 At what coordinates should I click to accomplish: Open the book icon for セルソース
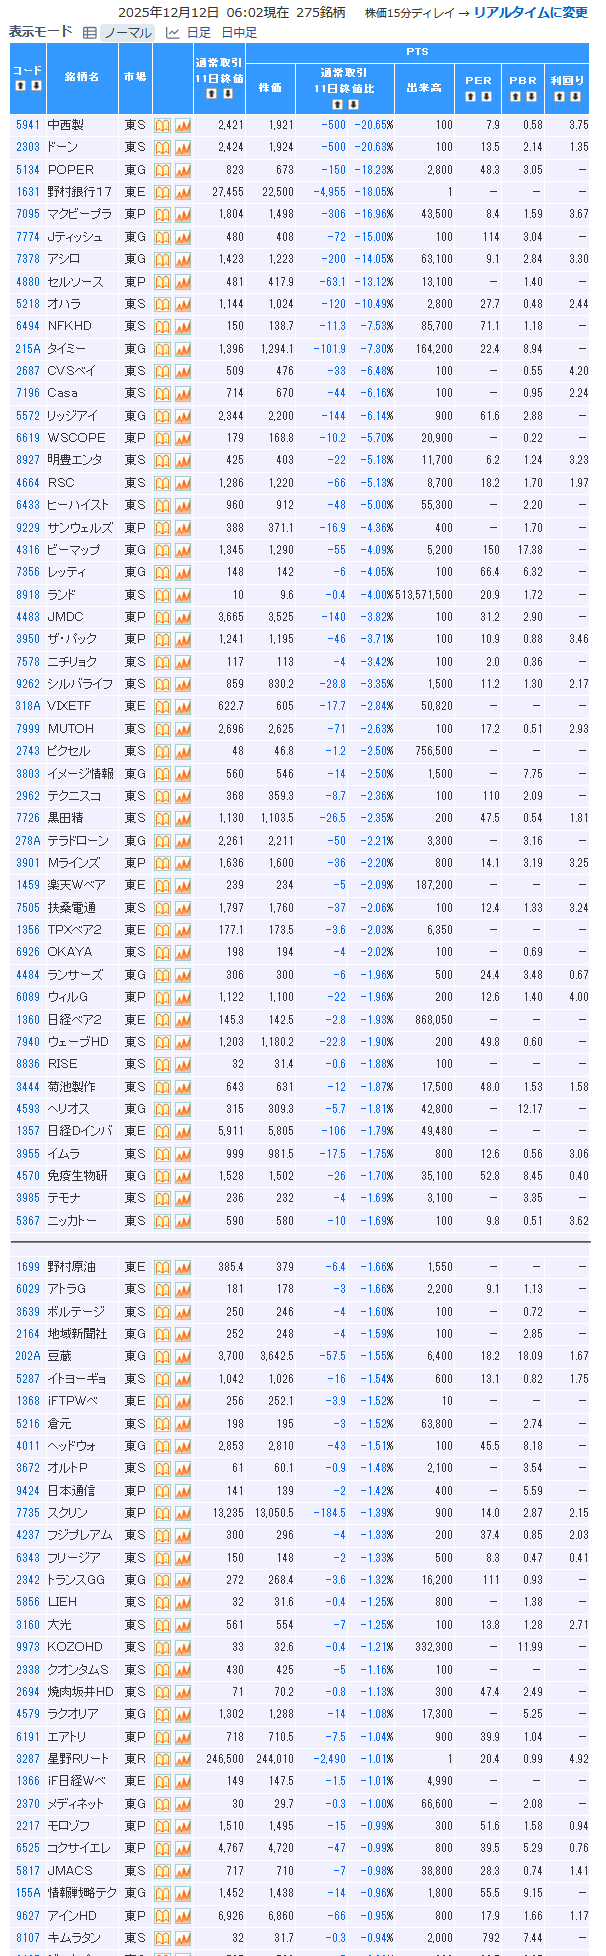pos(163,282)
